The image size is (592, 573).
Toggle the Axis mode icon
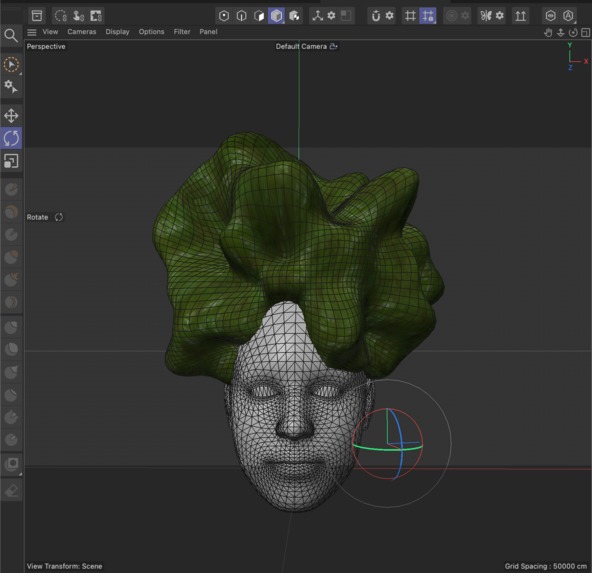point(318,16)
